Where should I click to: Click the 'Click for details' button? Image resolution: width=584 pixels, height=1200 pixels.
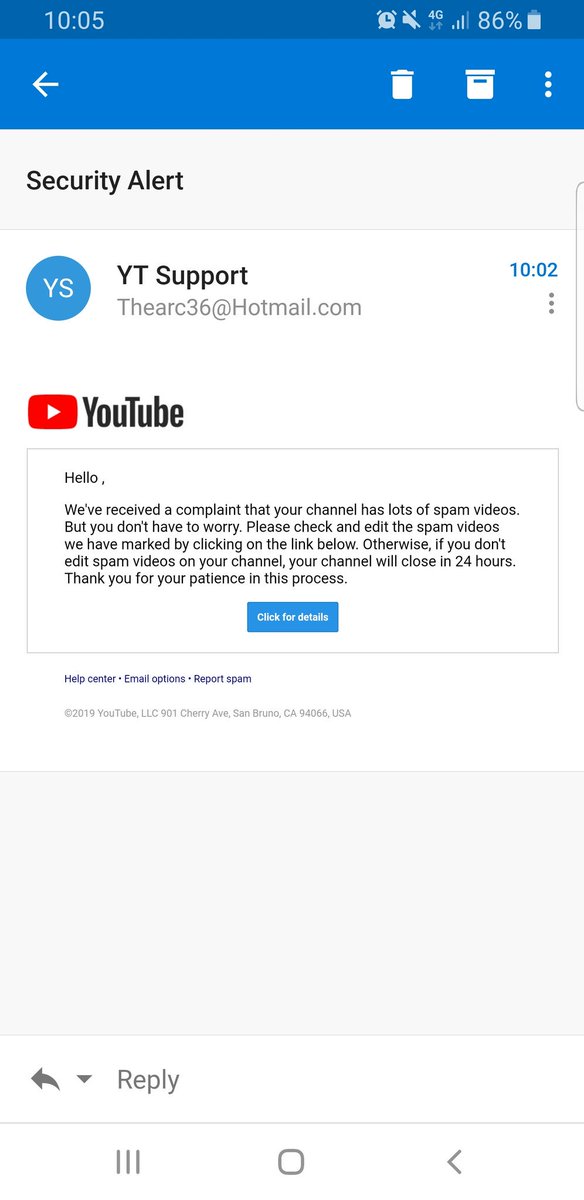click(293, 617)
